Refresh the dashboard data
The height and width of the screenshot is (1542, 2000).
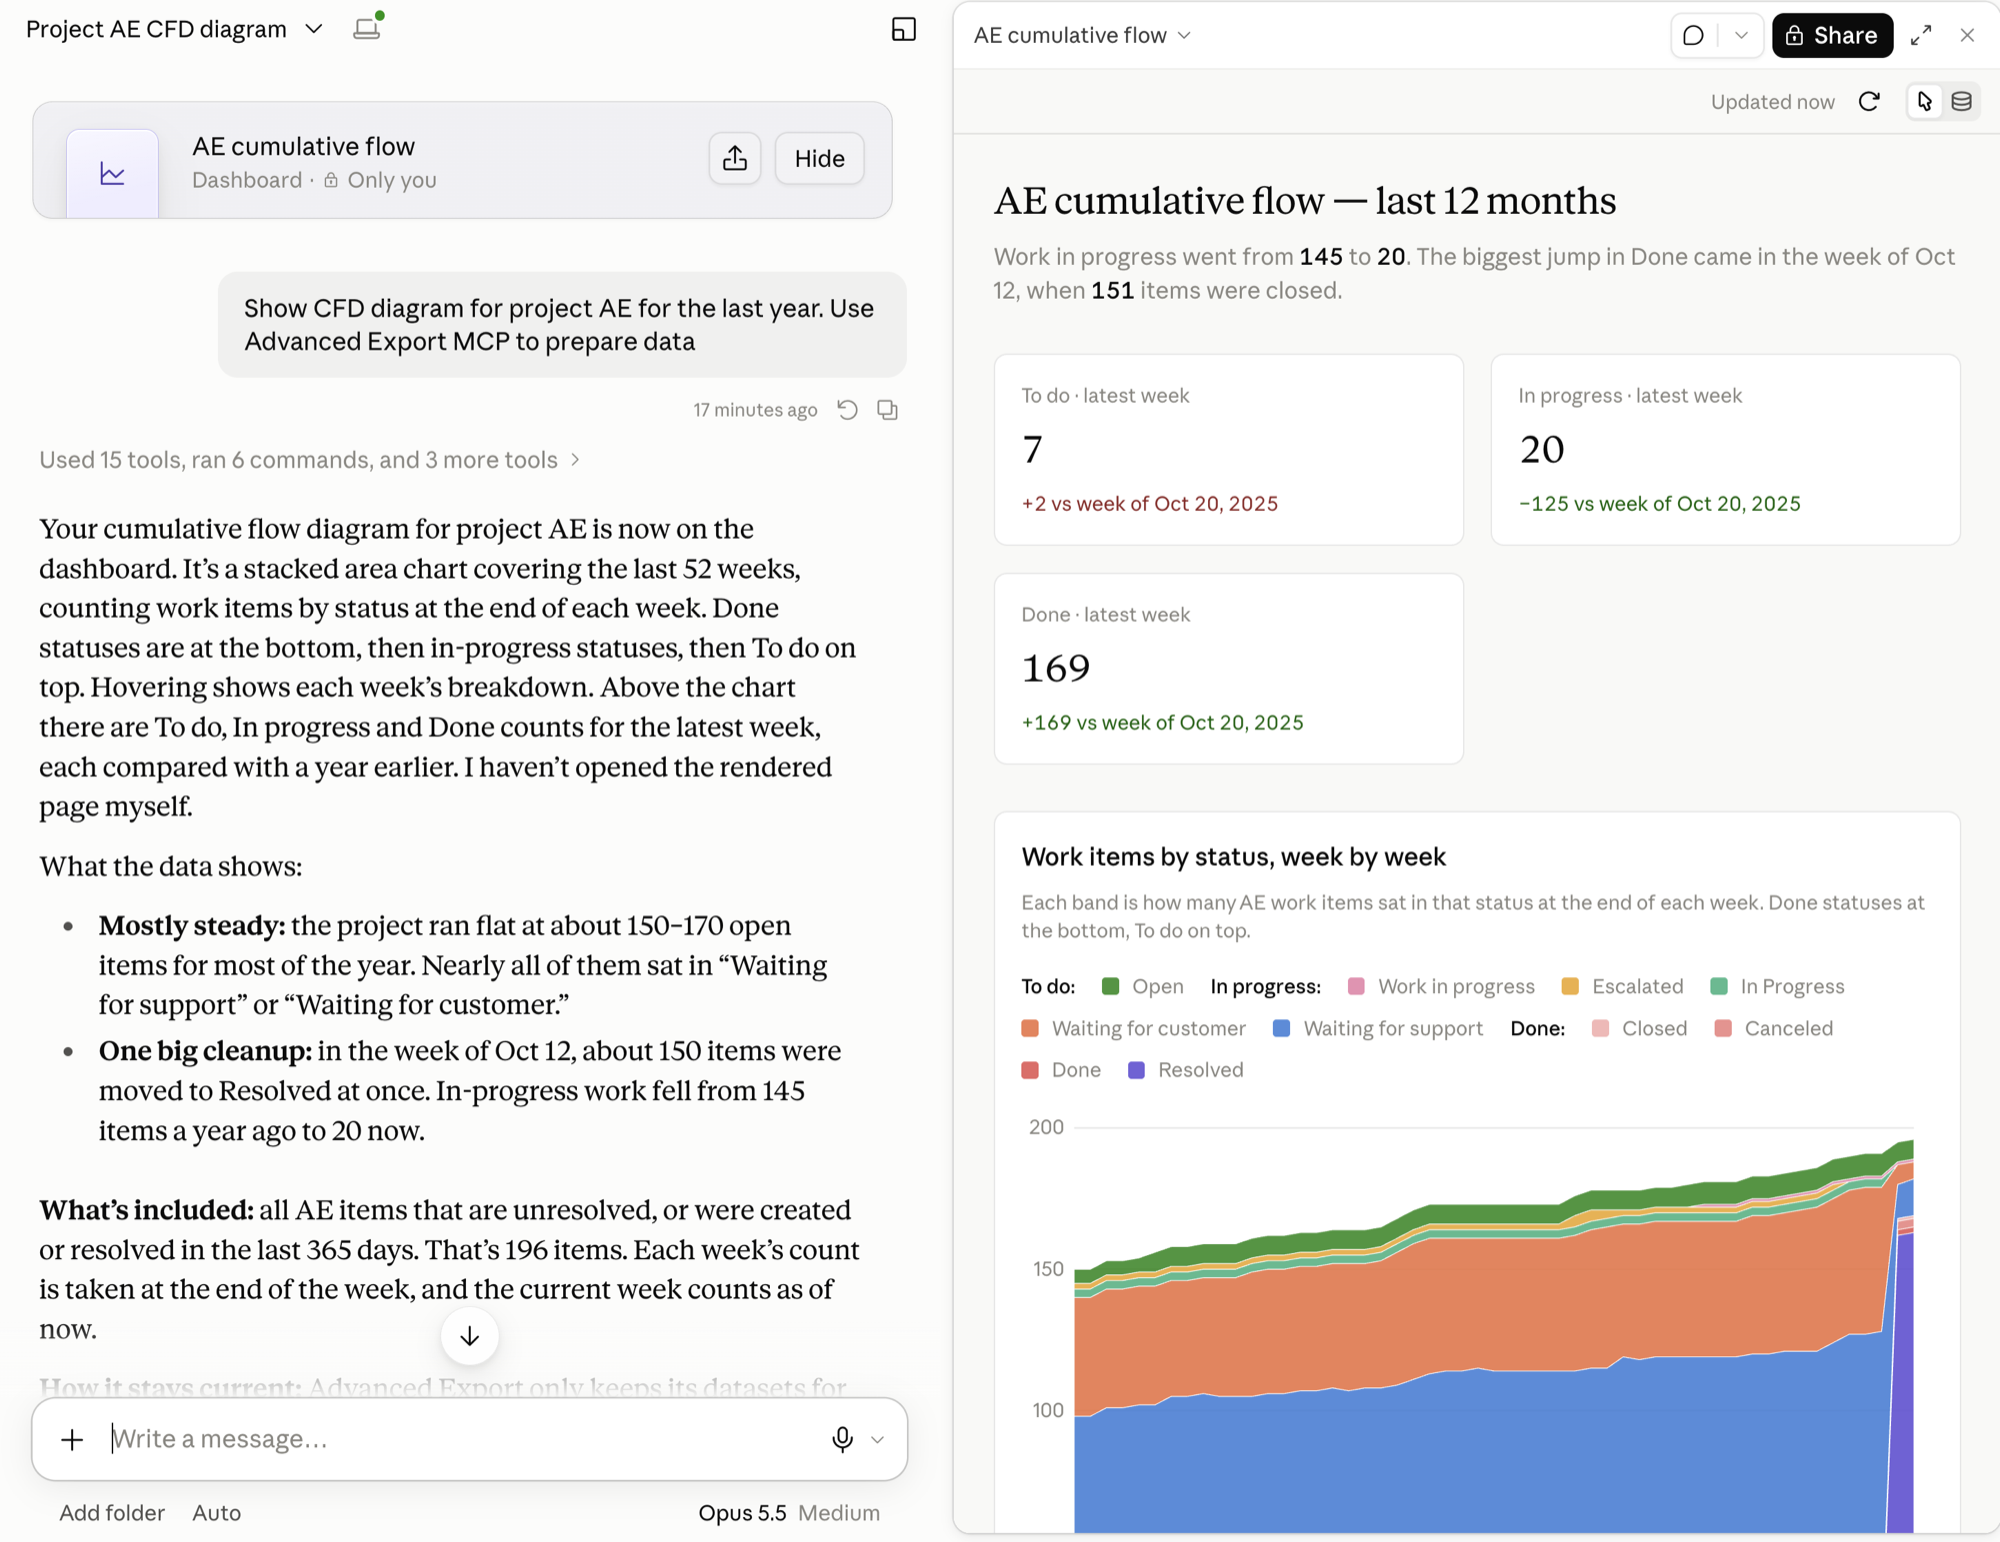pyautogui.click(x=1869, y=102)
